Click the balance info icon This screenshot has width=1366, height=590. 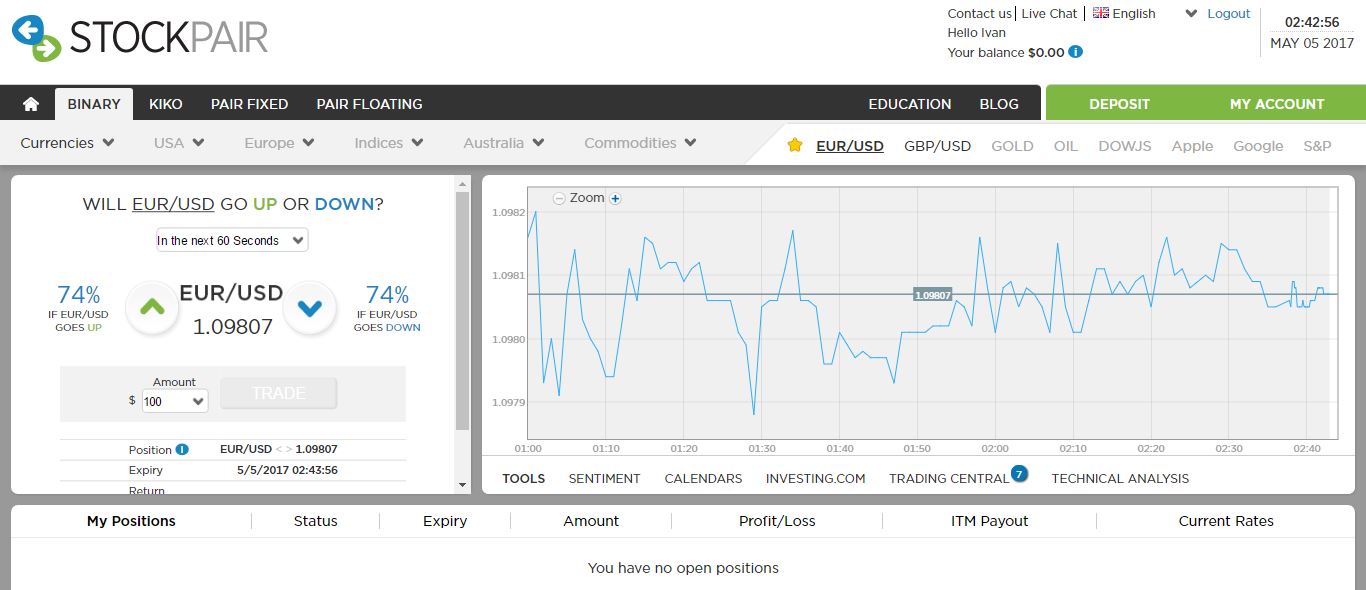click(1076, 52)
